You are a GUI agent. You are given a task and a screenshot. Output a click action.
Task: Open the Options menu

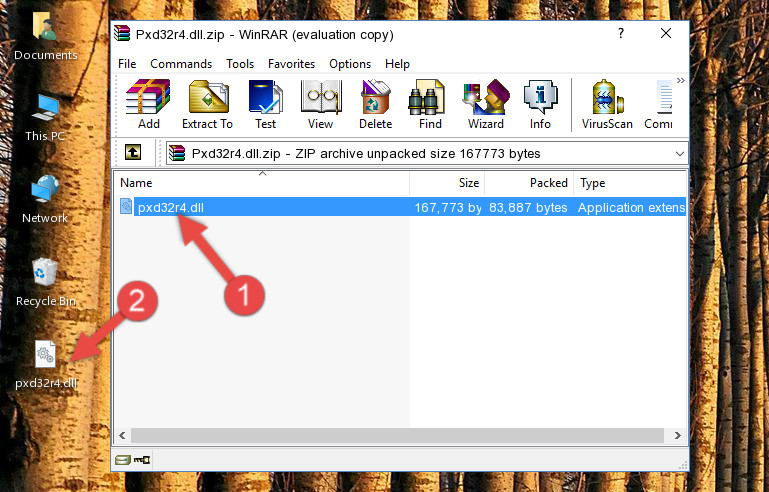[x=350, y=64]
